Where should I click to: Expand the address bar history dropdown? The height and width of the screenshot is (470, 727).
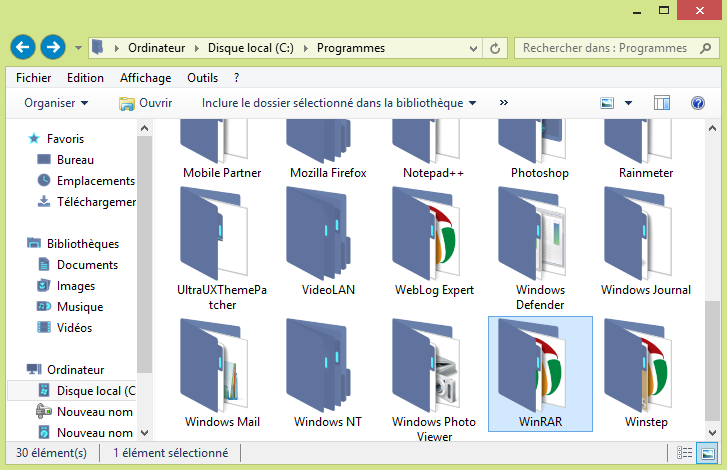click(473, 48)
